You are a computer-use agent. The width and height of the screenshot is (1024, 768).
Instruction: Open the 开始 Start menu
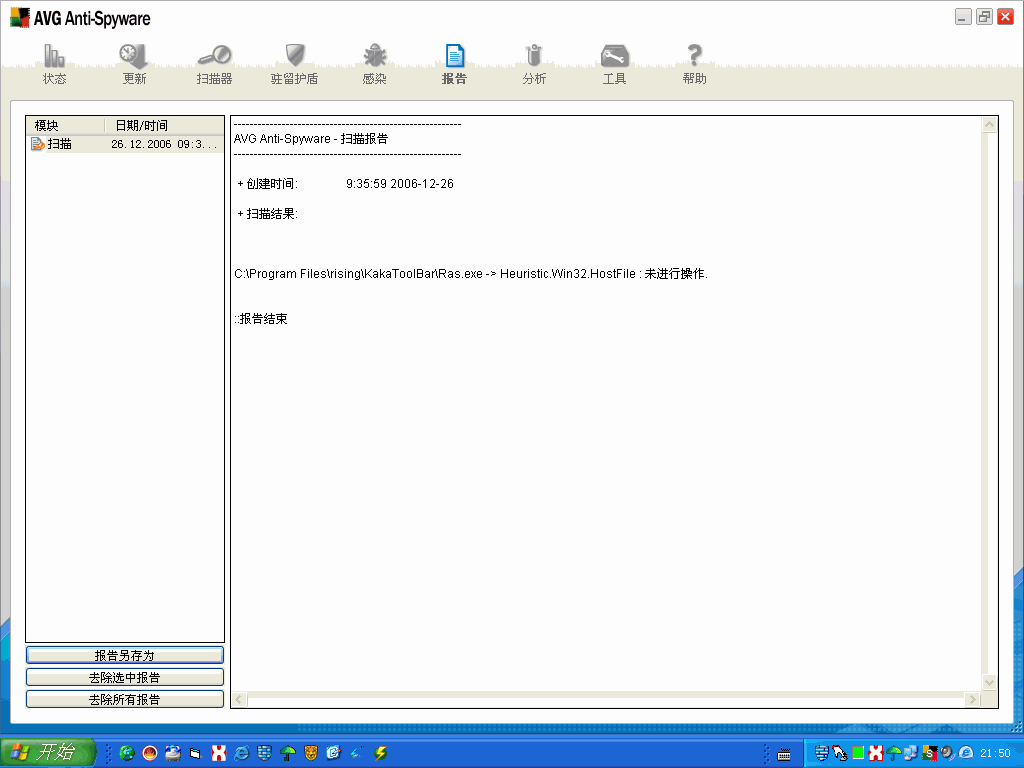(48, 752)
